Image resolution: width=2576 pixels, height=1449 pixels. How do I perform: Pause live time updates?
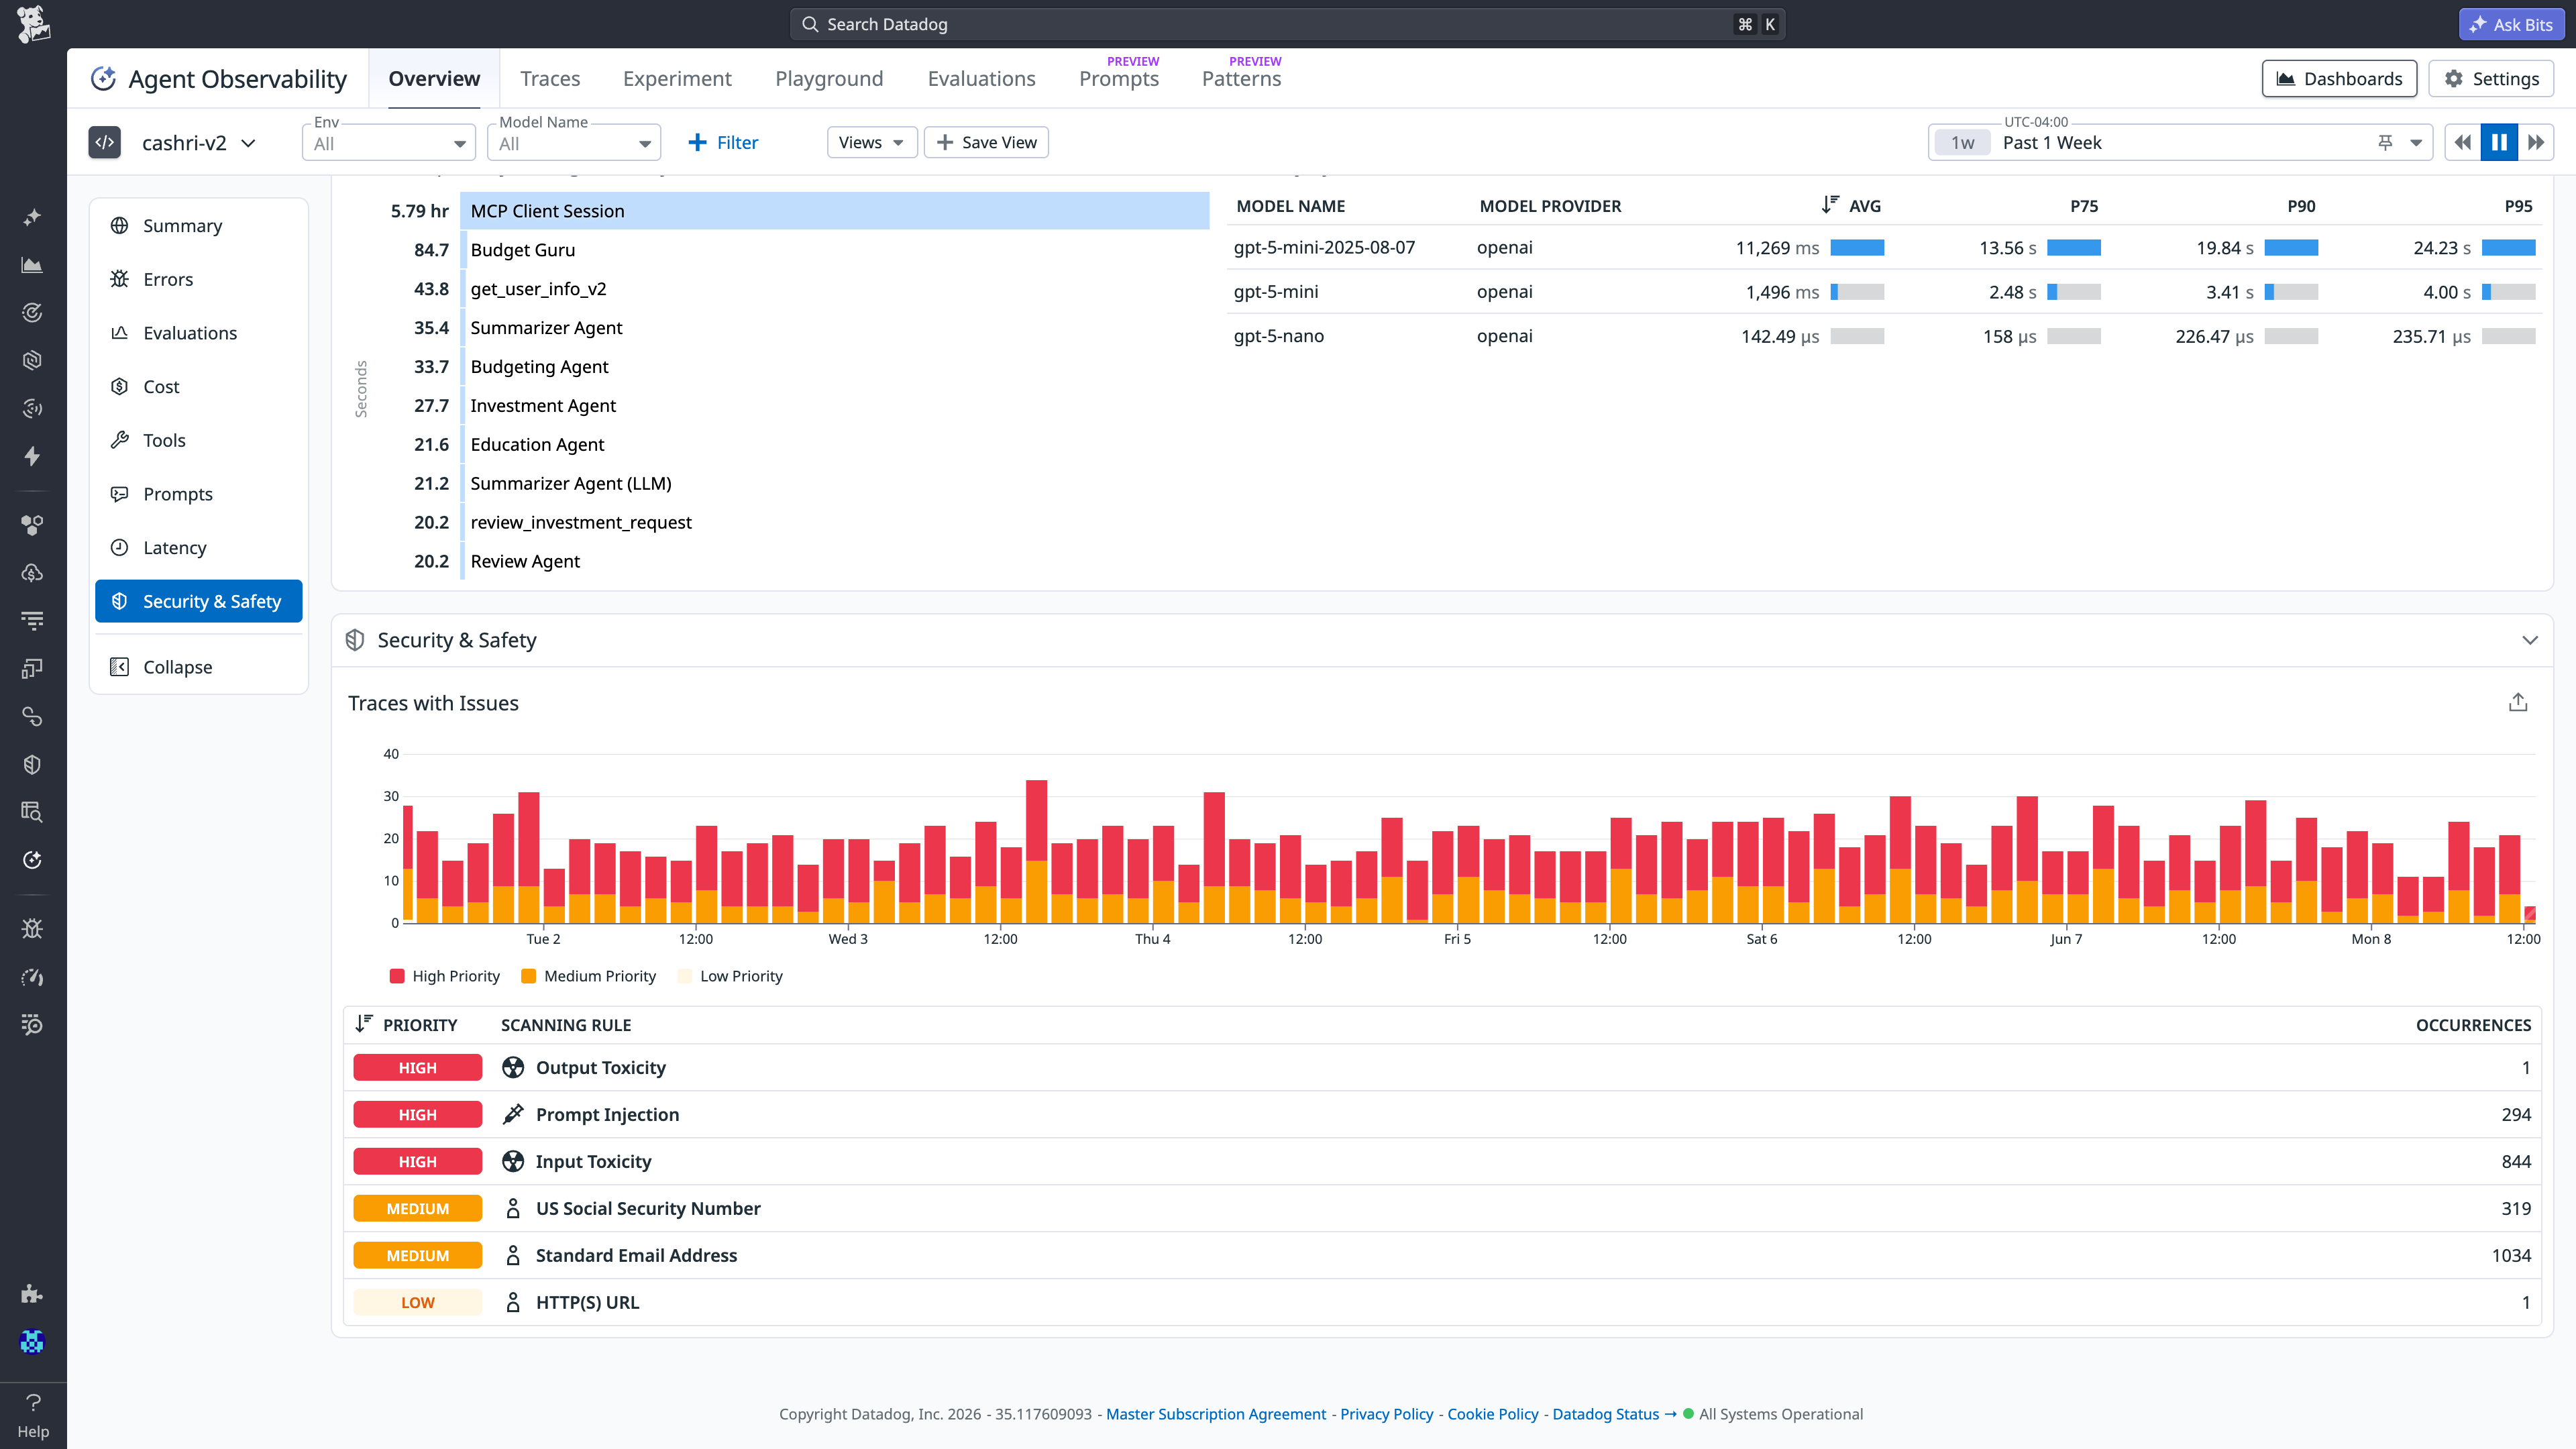coord(2499,143)
